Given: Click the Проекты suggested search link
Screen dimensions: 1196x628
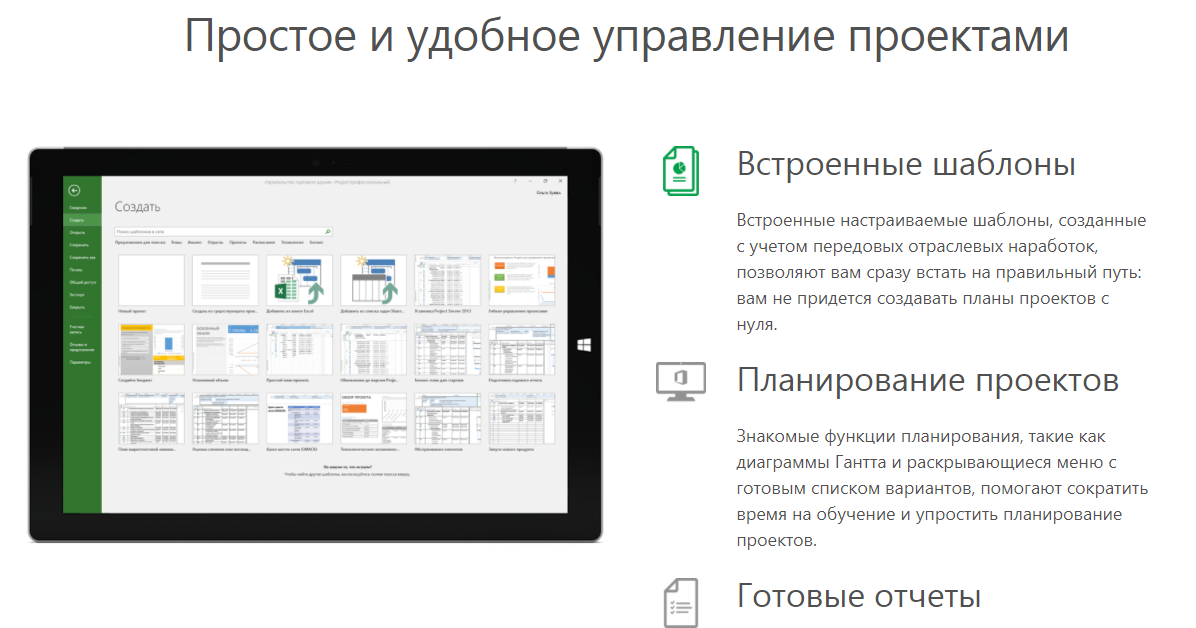Looking at the screenshot, I should (238, 243).
